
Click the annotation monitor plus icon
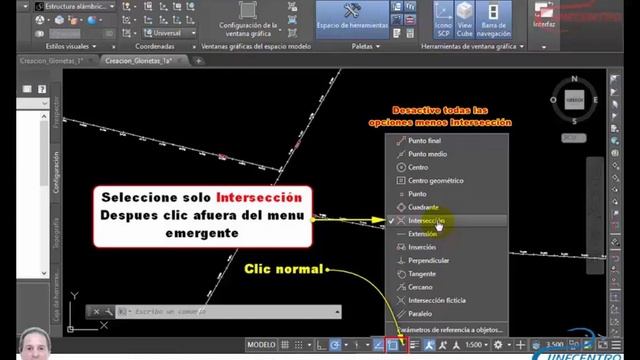point(520,345)
